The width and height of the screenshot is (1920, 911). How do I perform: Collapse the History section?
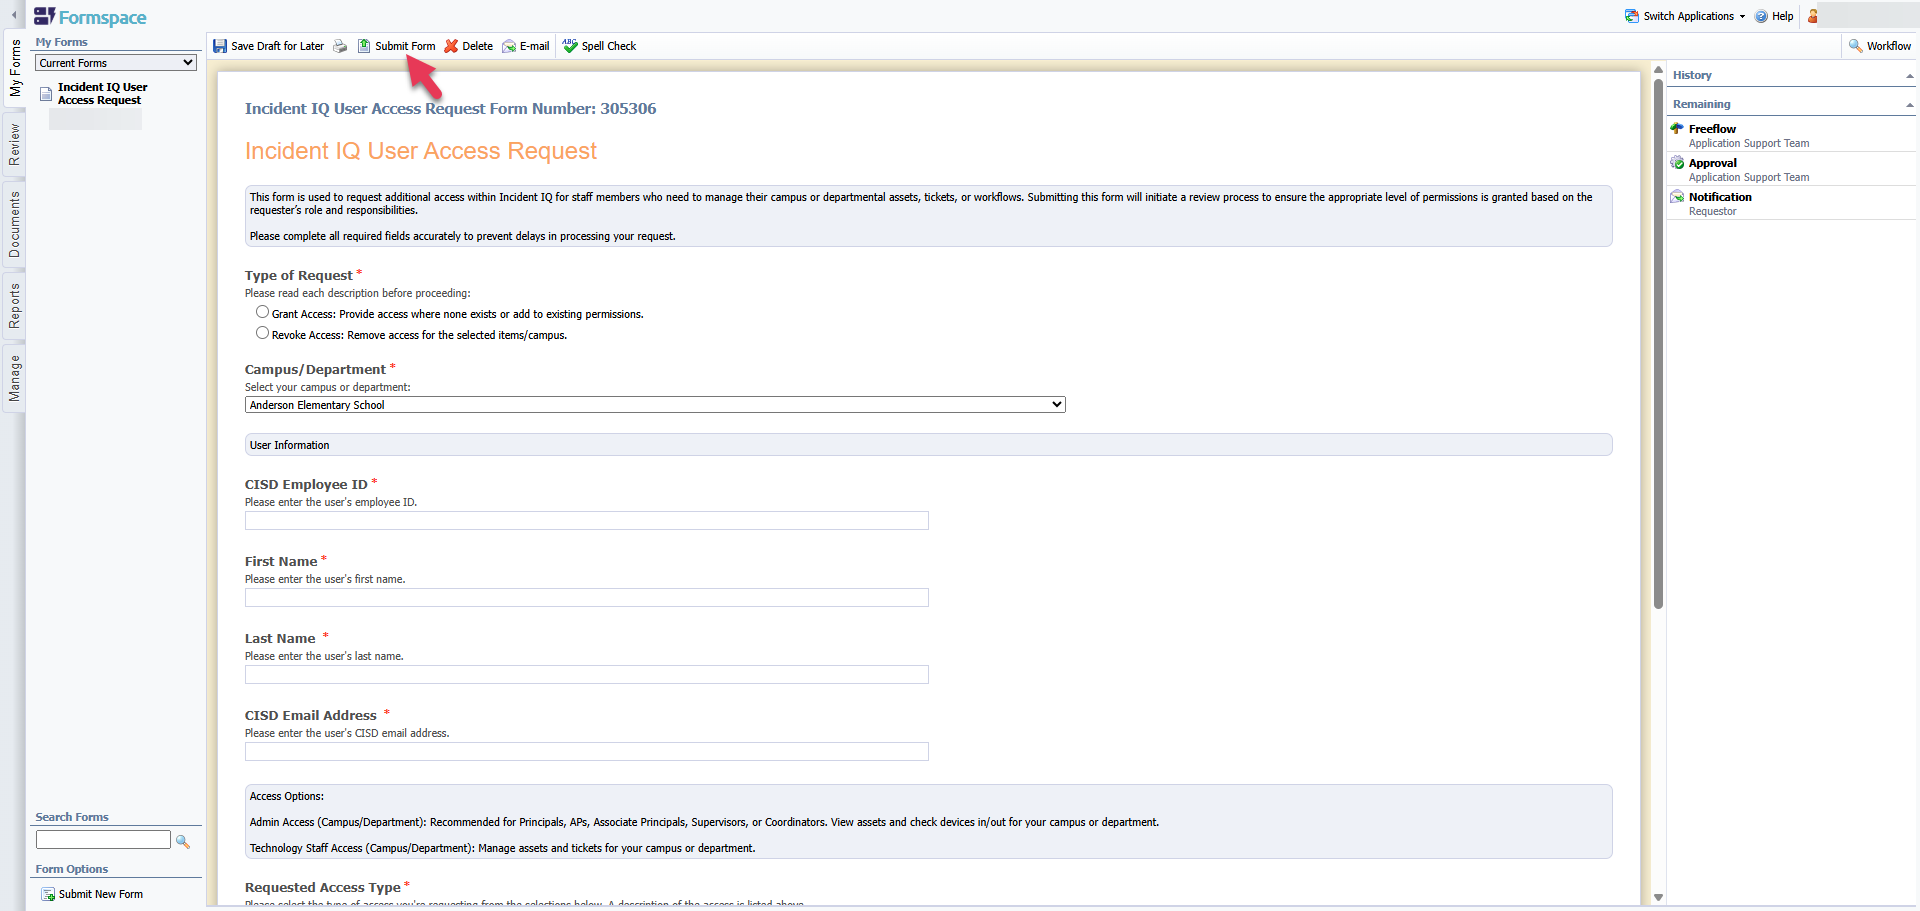pos(1909,76)
